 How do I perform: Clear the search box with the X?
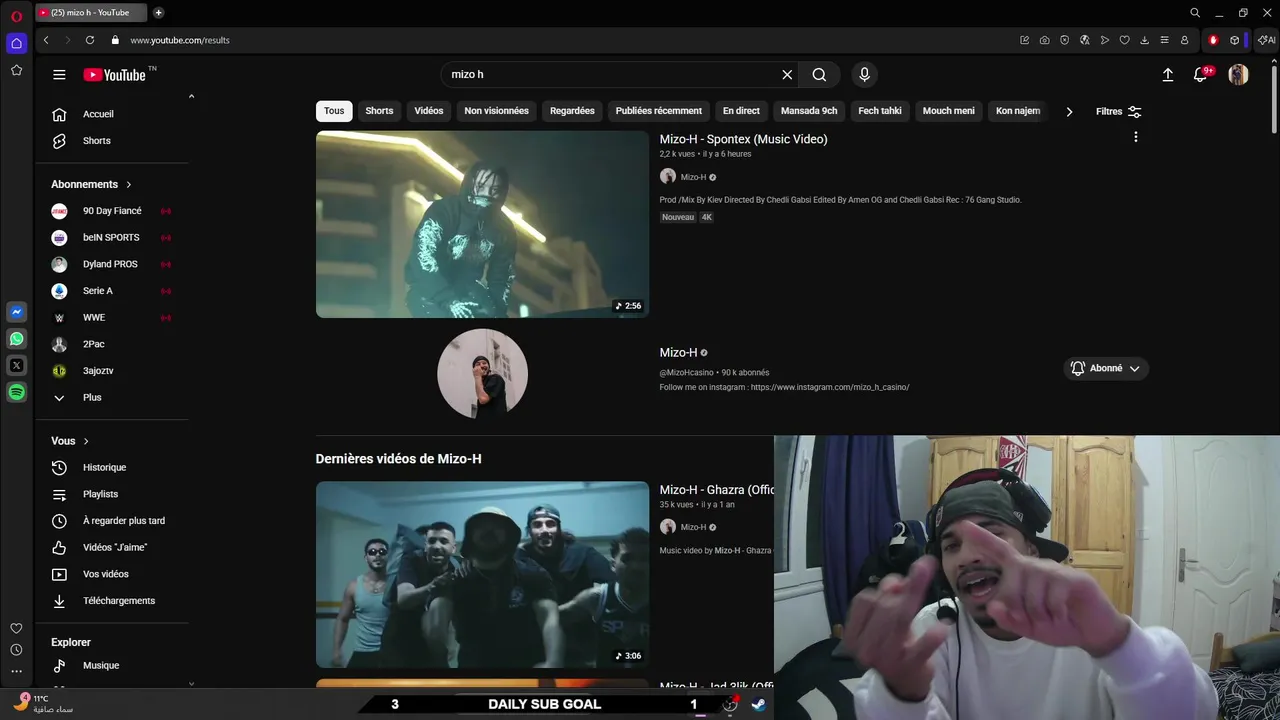tap(787, 75)
